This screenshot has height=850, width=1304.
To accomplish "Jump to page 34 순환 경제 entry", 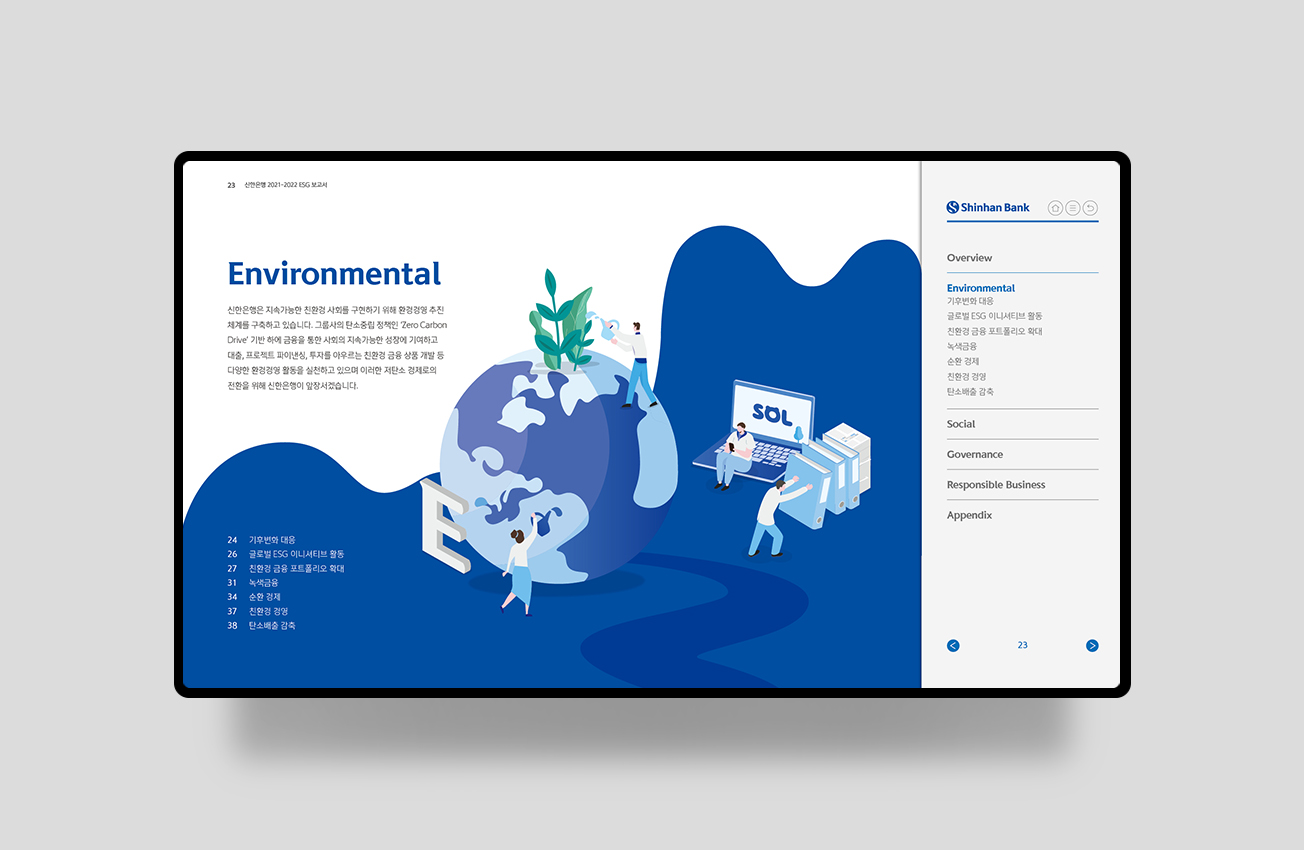I will [254, 597].
